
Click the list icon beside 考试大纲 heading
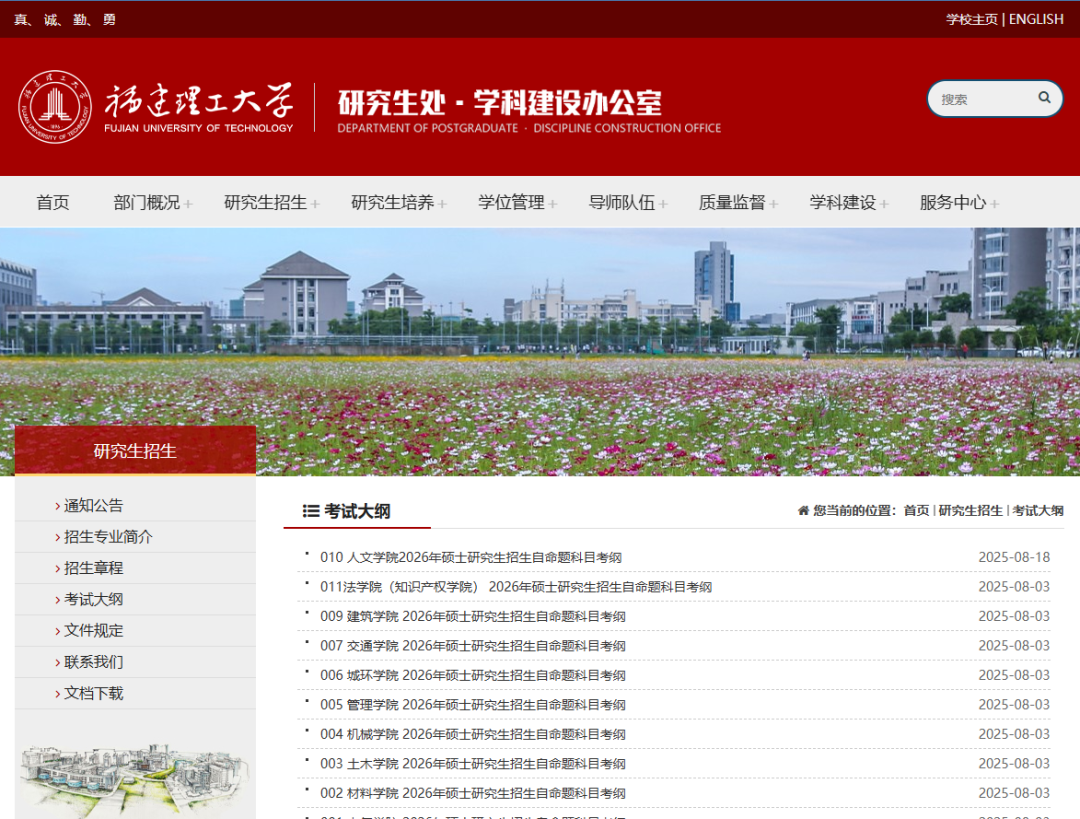pyautogui.click(x=311, y=511)
